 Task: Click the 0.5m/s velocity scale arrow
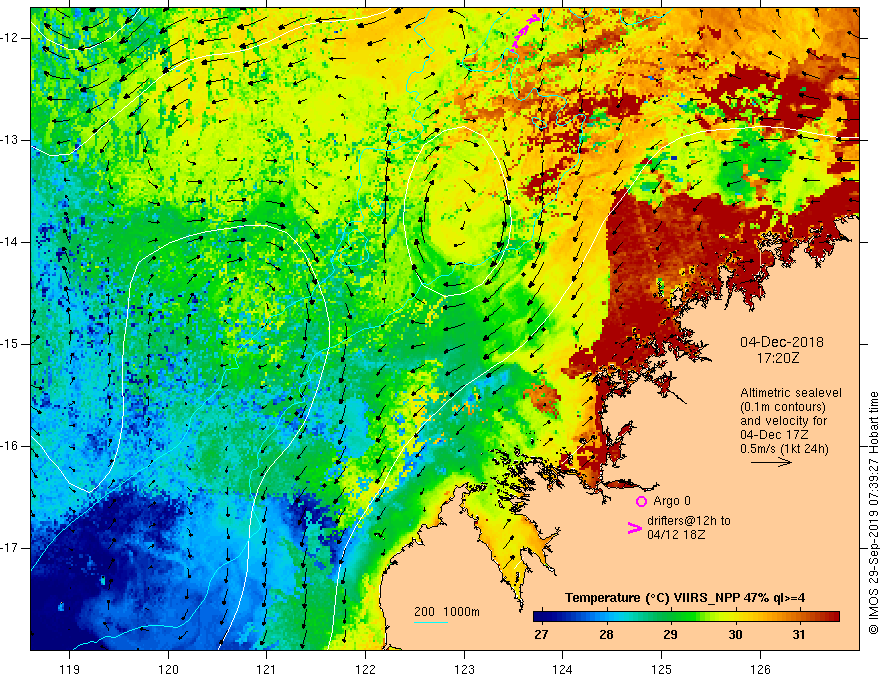pyautogui.click(x=771, y=462)
